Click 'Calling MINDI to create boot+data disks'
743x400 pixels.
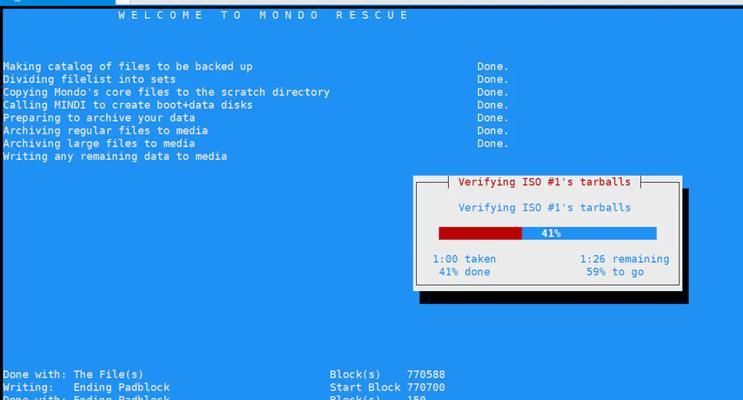click(128, 105)
